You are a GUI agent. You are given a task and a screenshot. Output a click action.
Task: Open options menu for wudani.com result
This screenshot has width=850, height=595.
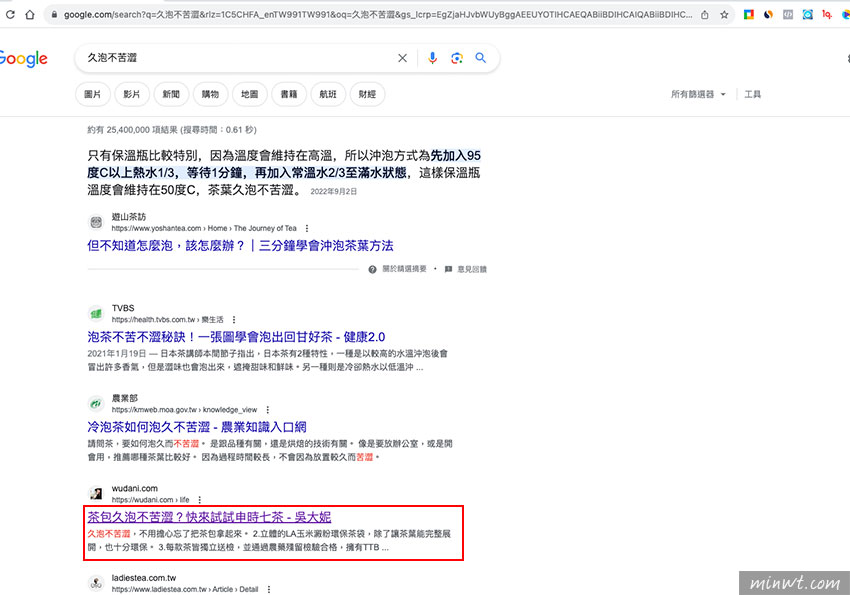point(199,500)
